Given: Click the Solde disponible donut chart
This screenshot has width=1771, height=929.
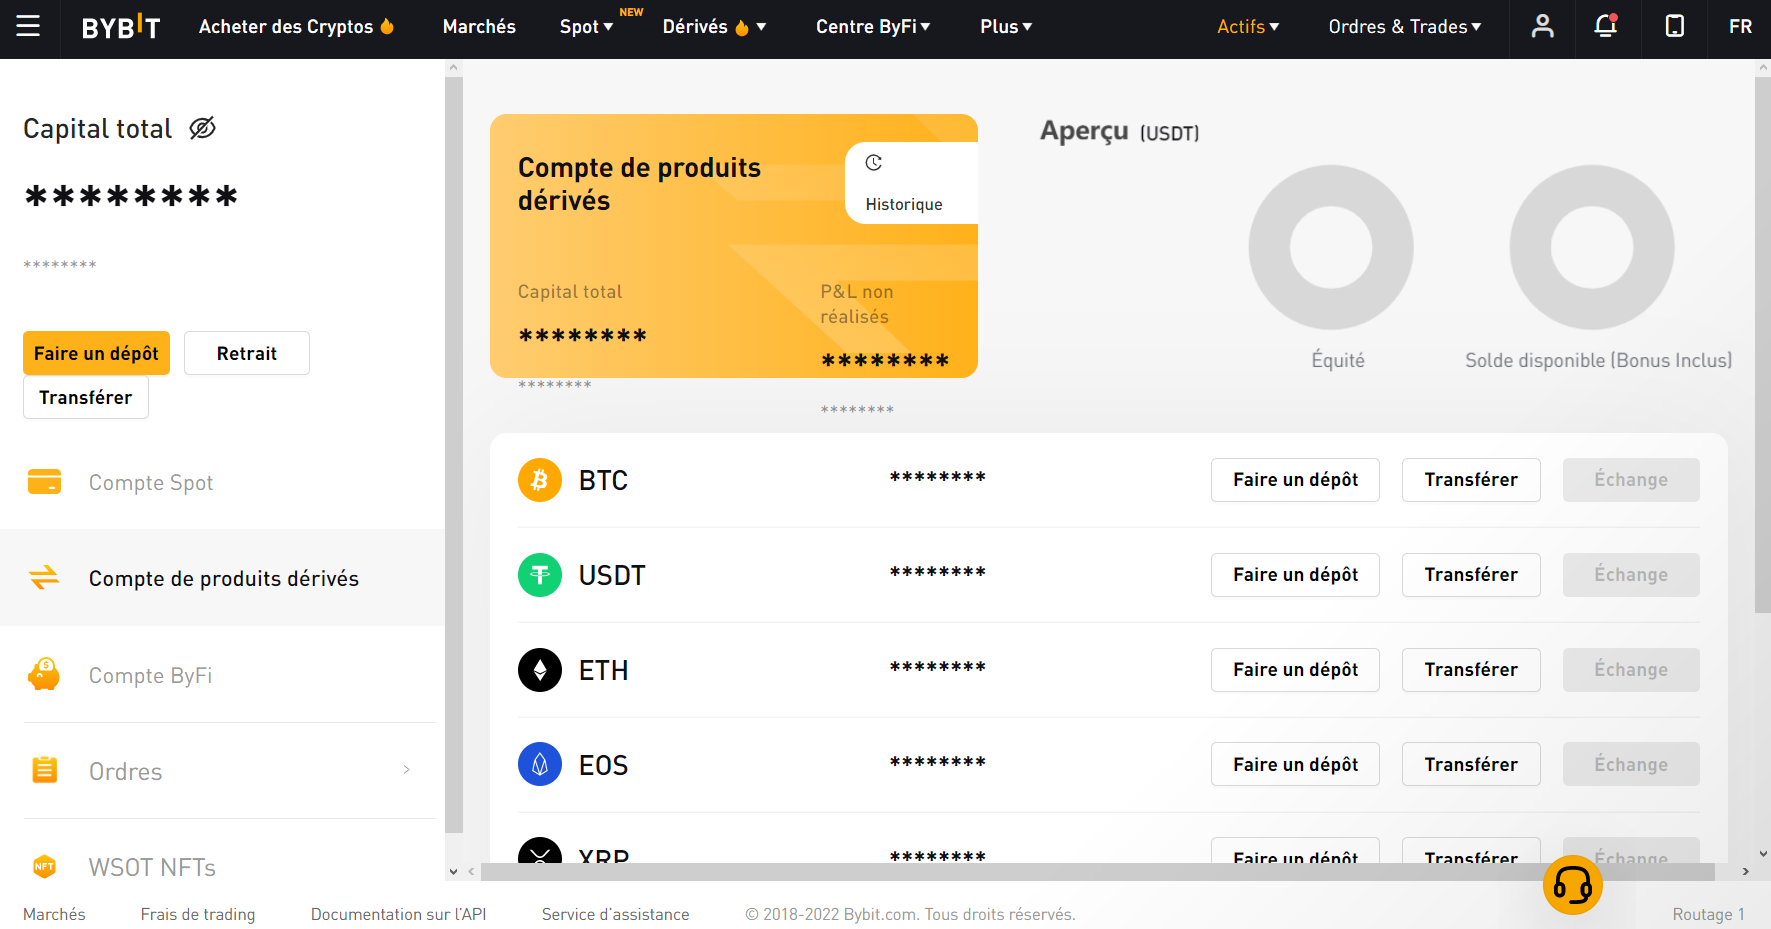Looking at the screenshot, I should (x=1592, y=247).
